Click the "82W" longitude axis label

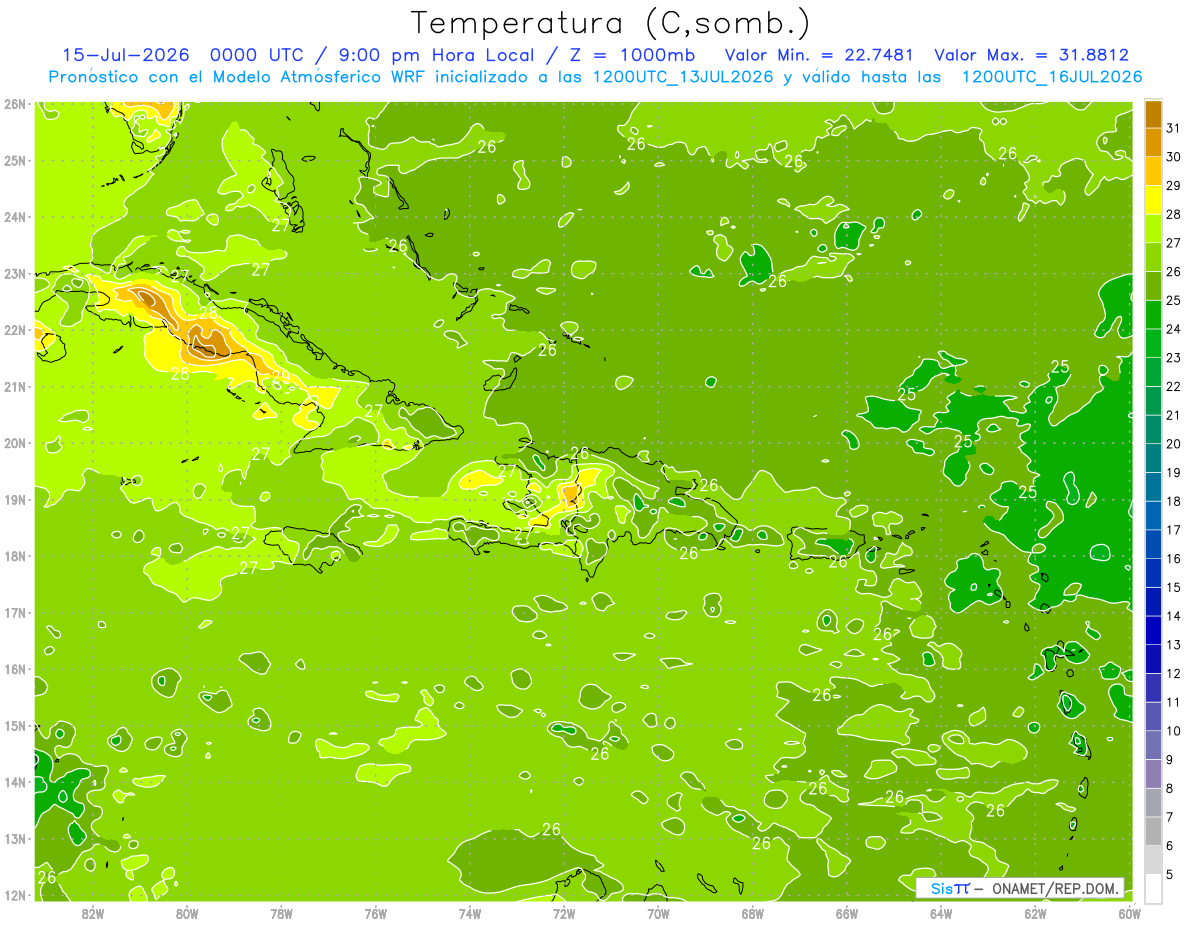(x=92, y=913)
